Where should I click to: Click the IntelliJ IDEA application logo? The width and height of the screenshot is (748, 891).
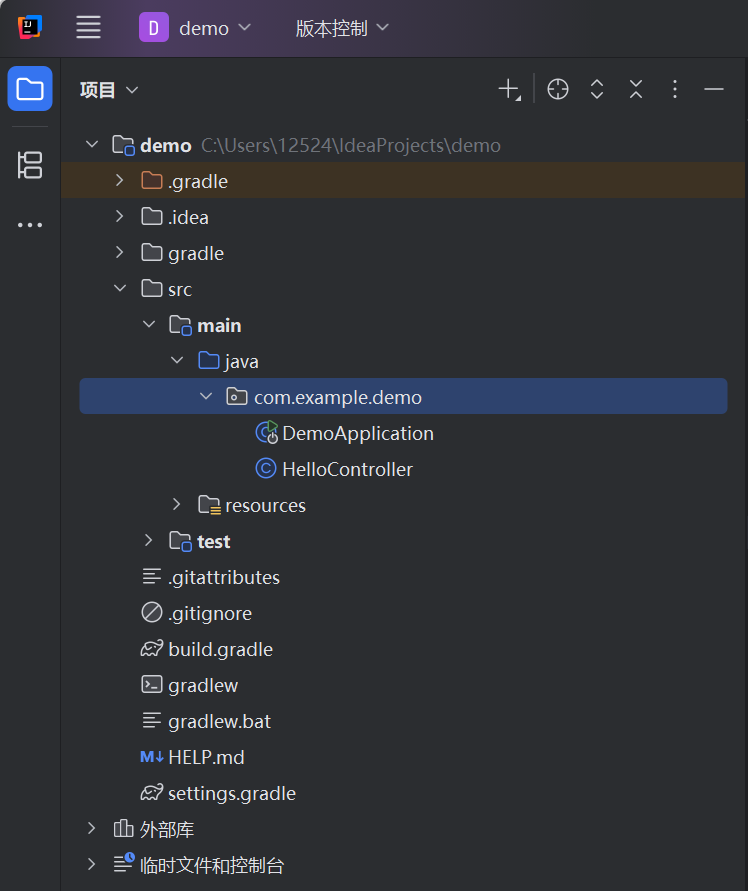click(x=27, y=27)
